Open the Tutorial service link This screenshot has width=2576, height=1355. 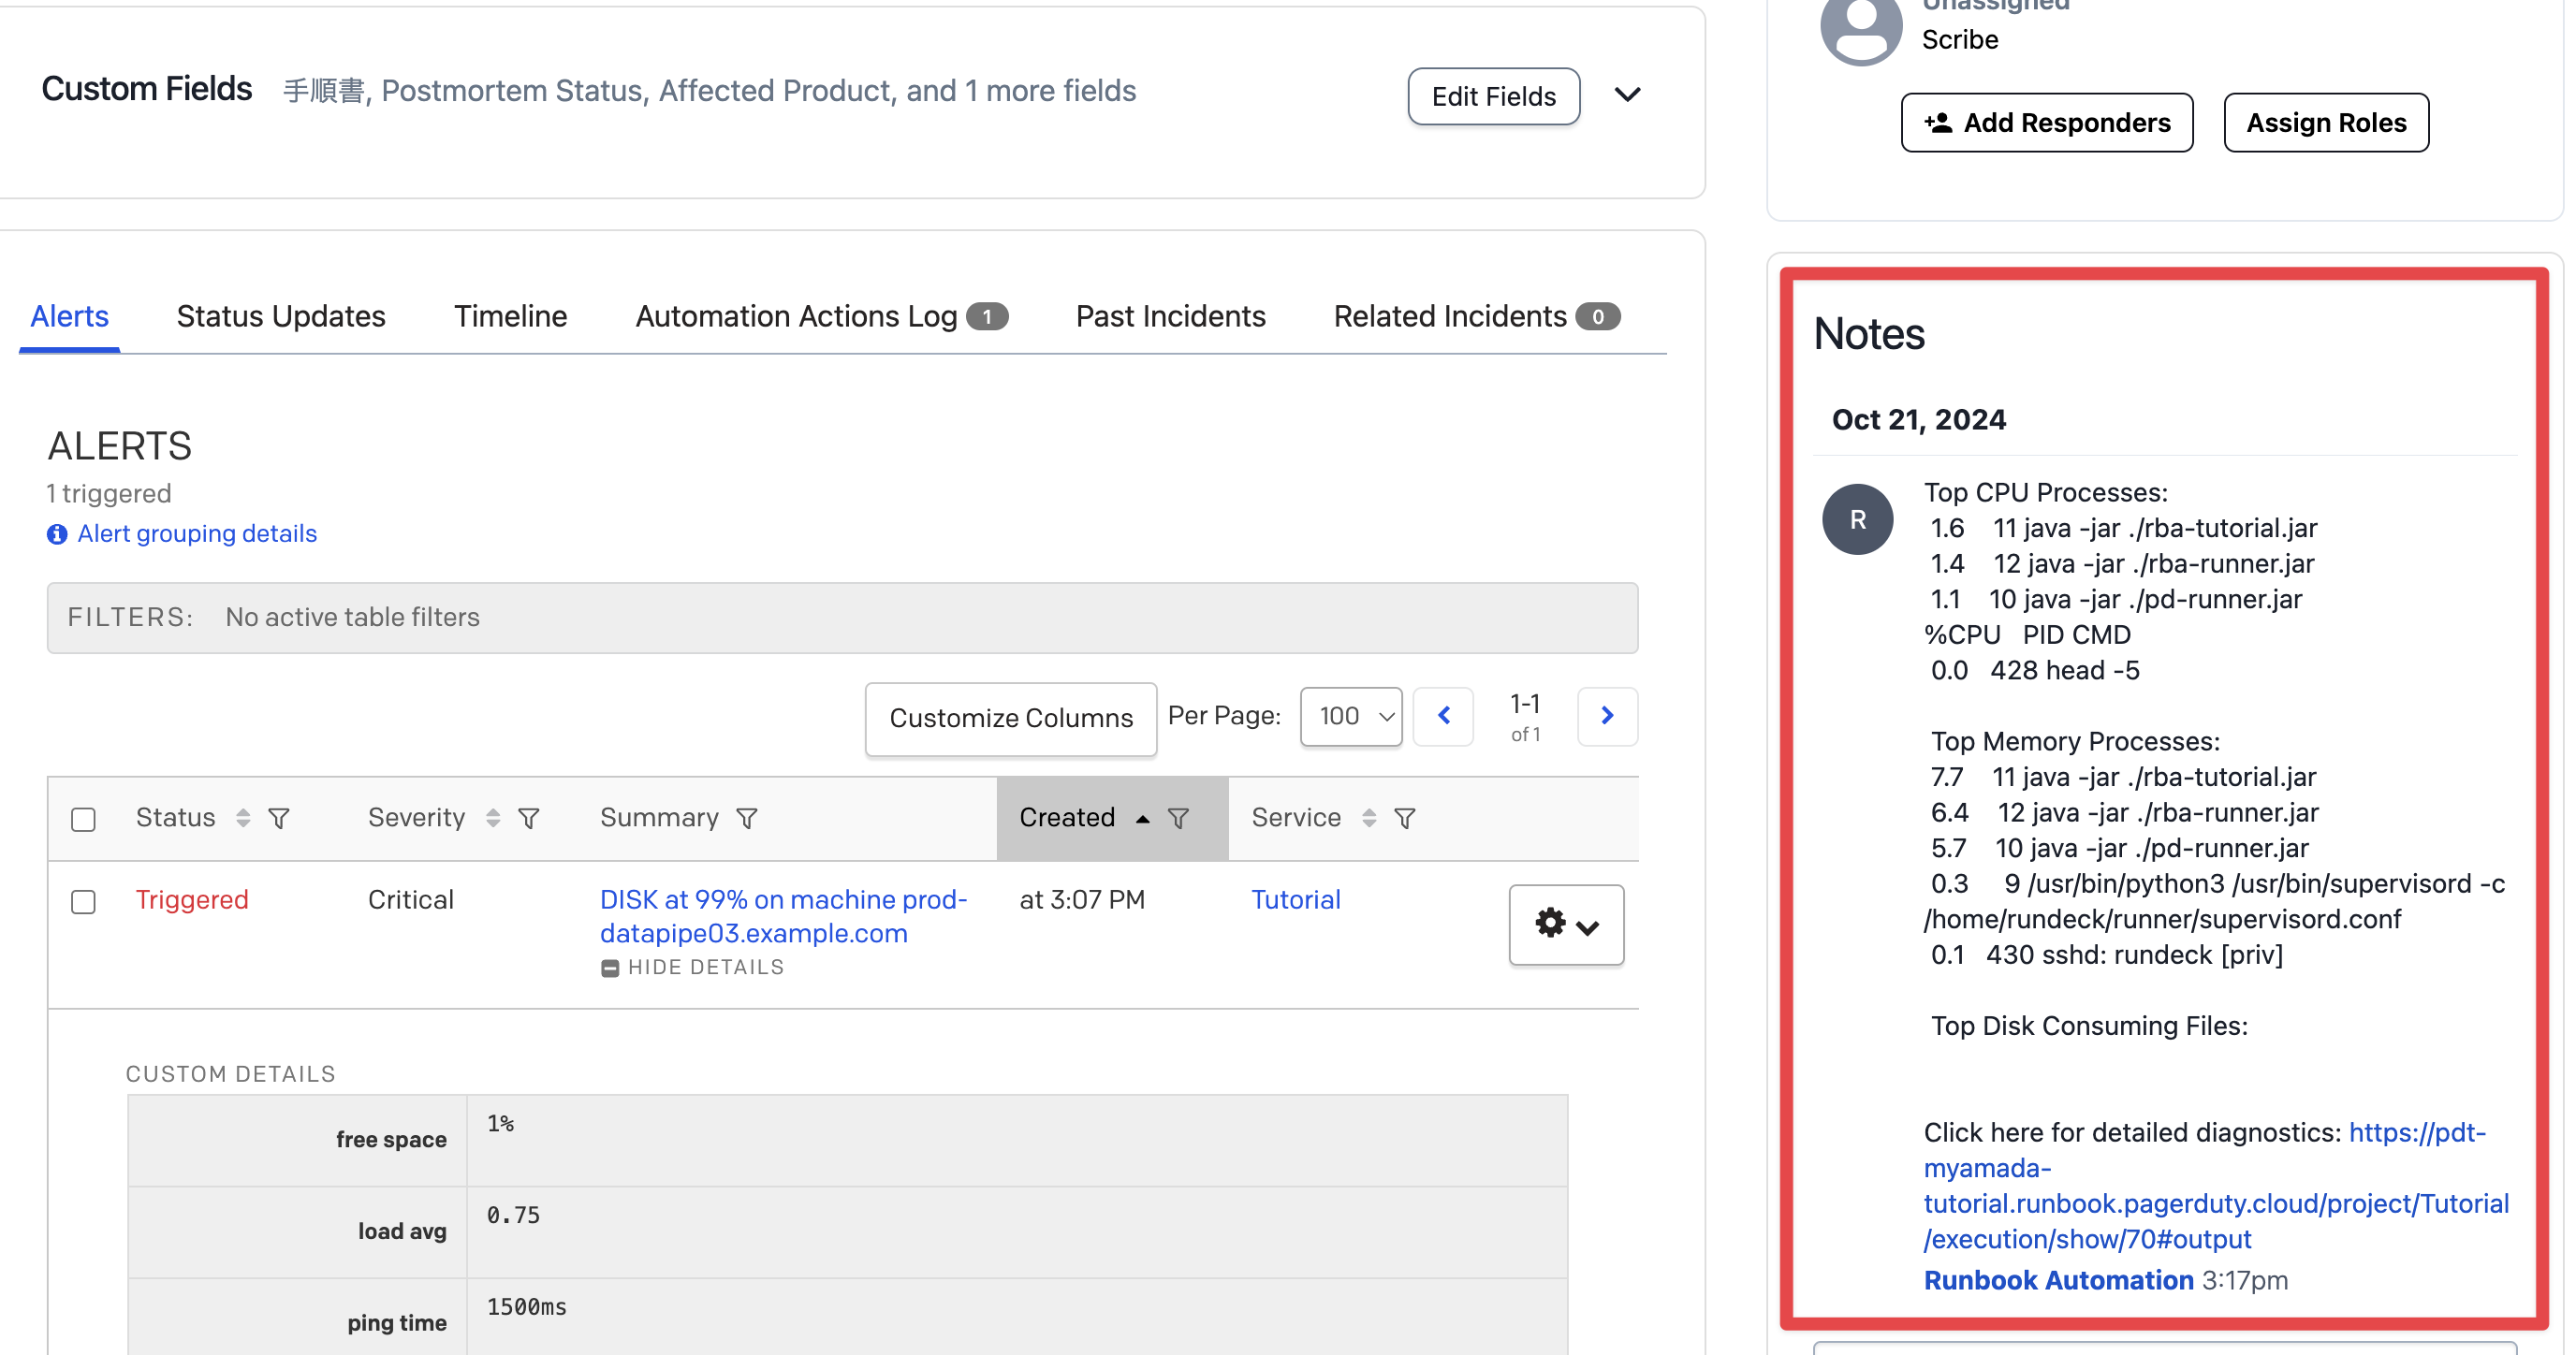1295,899
